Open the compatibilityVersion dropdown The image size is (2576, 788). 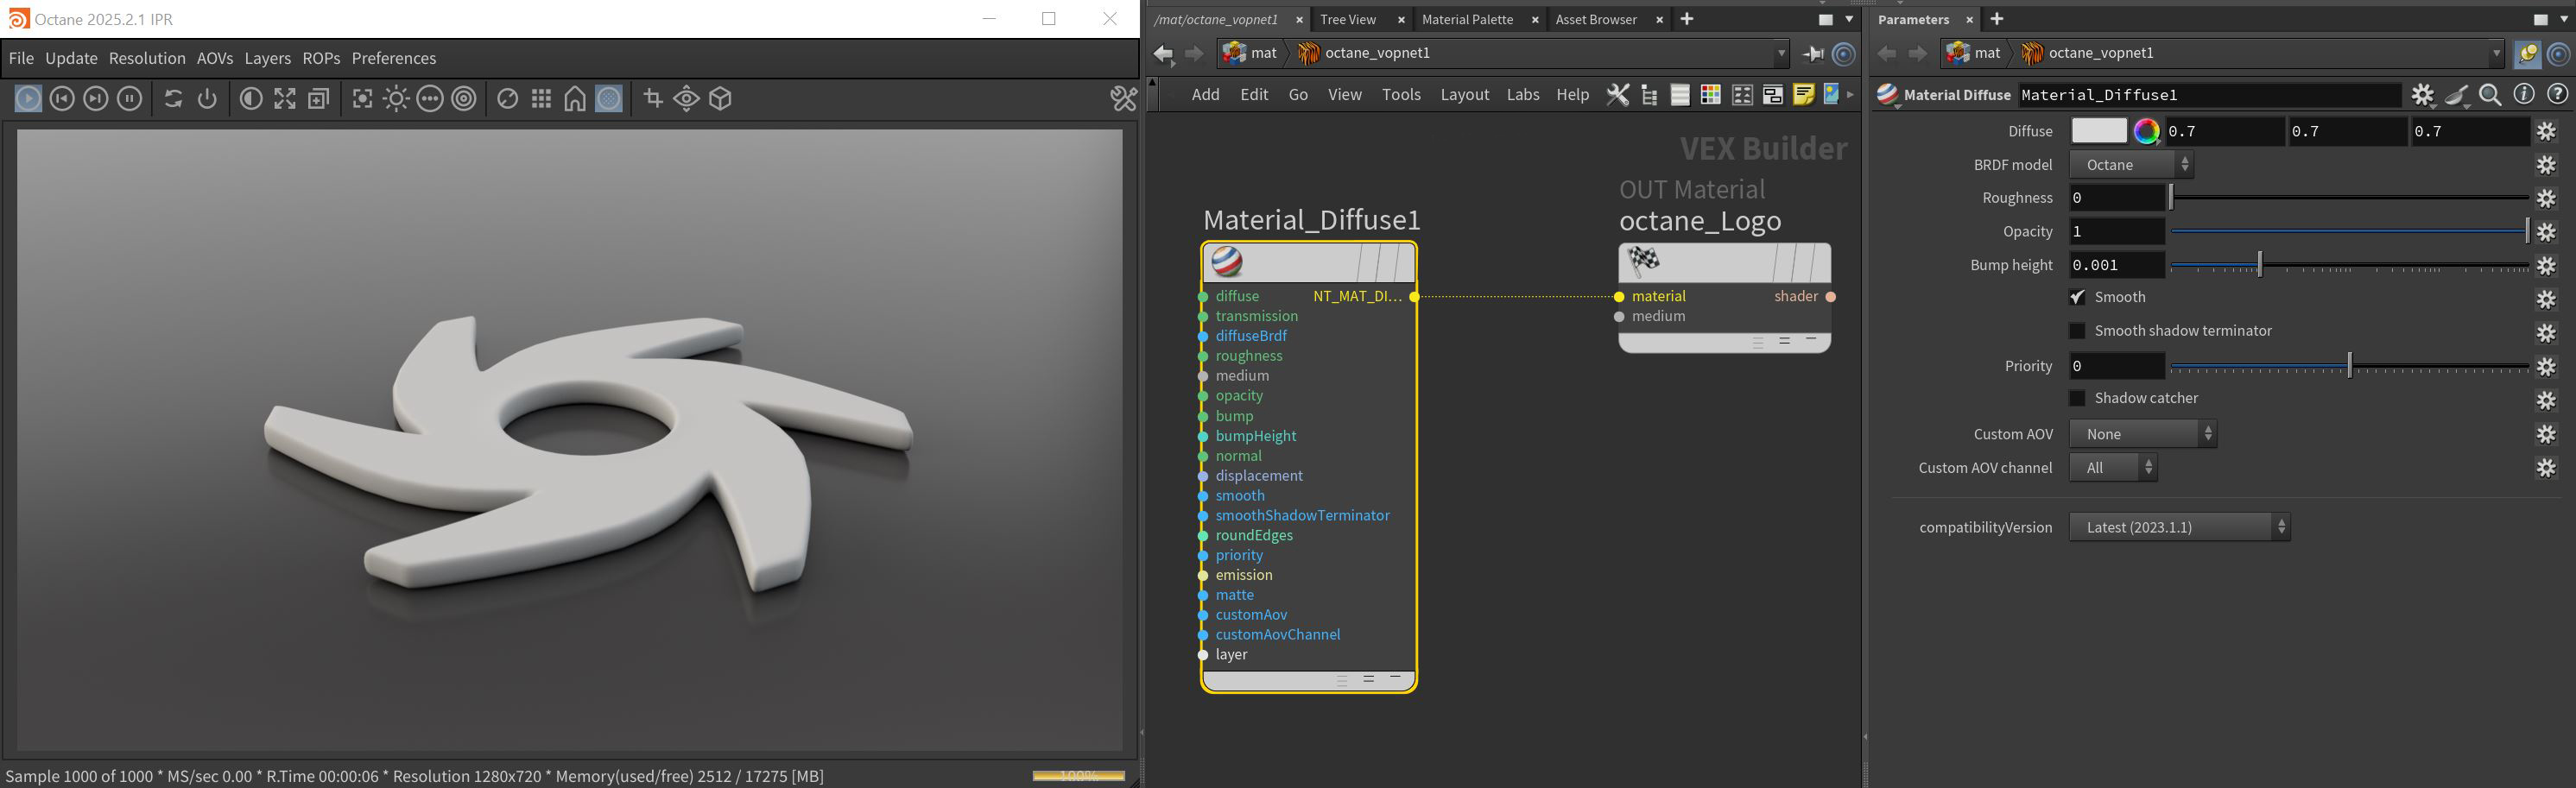coord(2179,527)
